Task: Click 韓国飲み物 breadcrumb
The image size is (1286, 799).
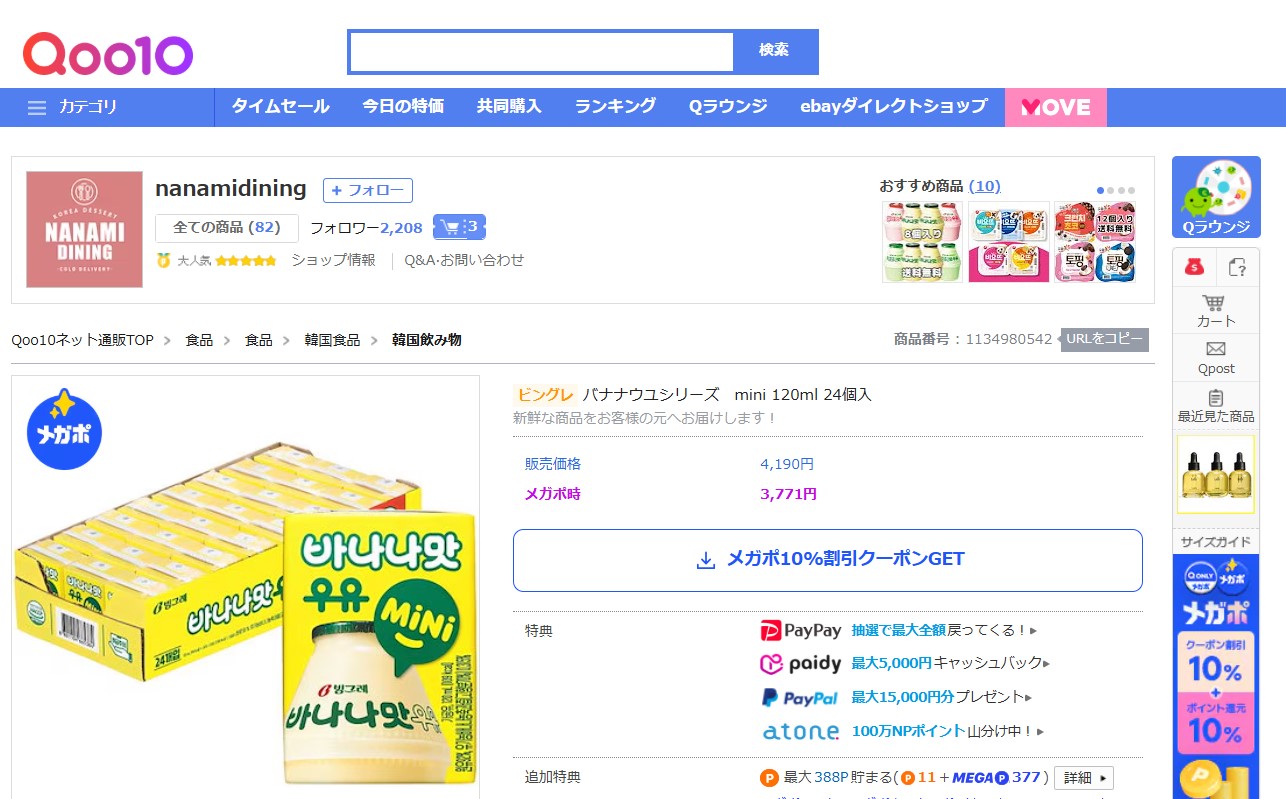Action: [x=427, y=340]
